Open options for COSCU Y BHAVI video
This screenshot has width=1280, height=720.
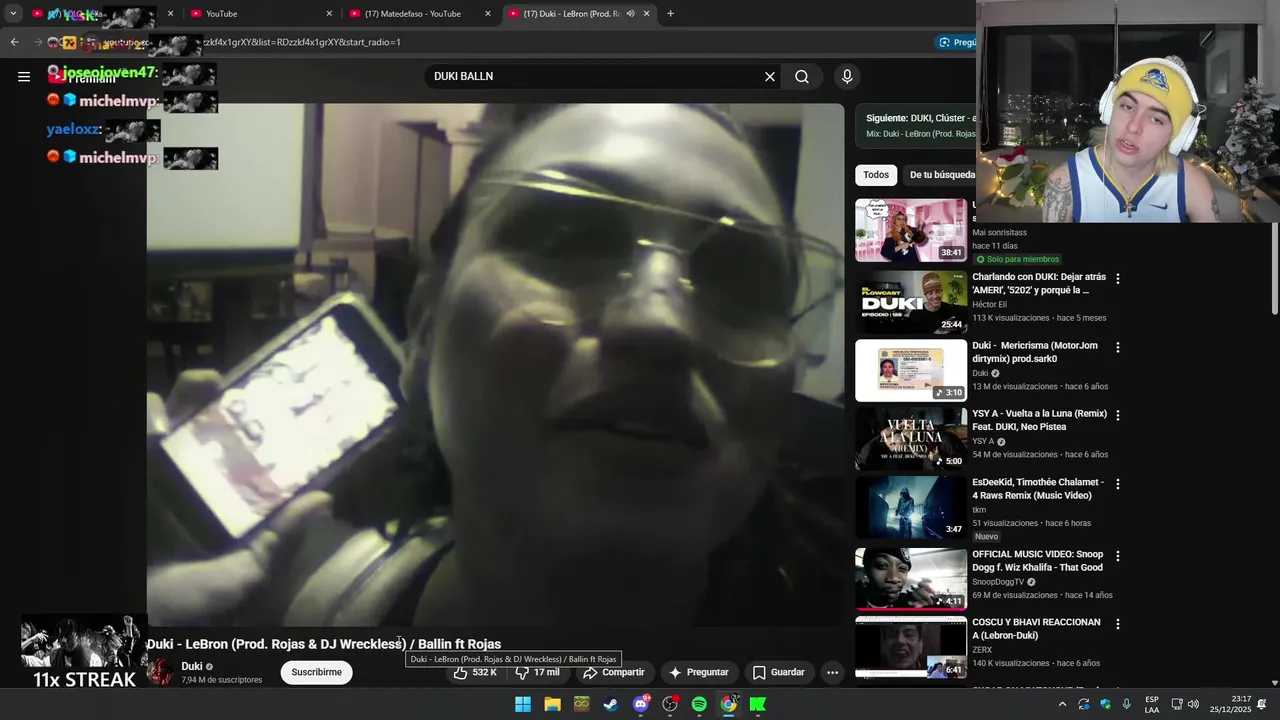pos(1118,624)
